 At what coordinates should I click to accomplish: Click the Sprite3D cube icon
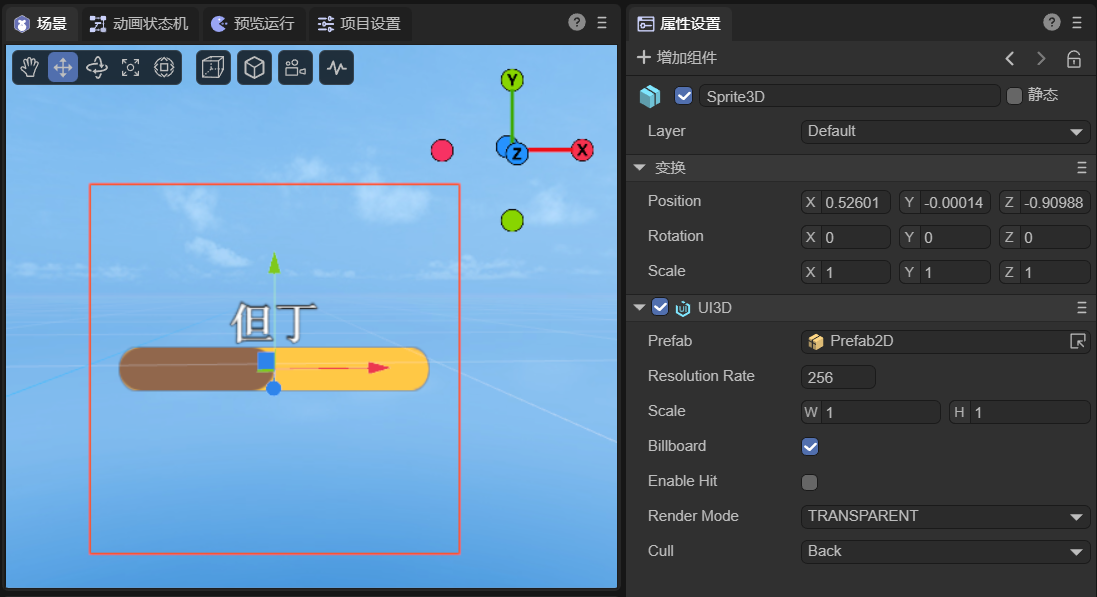click(650, 96)
